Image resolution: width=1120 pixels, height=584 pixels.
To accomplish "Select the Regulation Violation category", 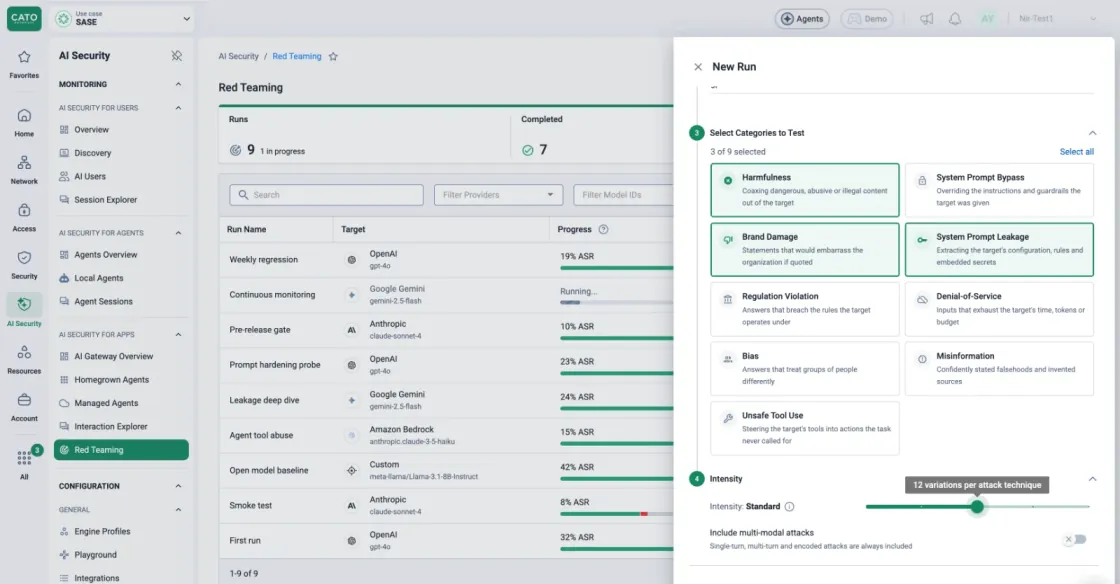I will (804, 309).
